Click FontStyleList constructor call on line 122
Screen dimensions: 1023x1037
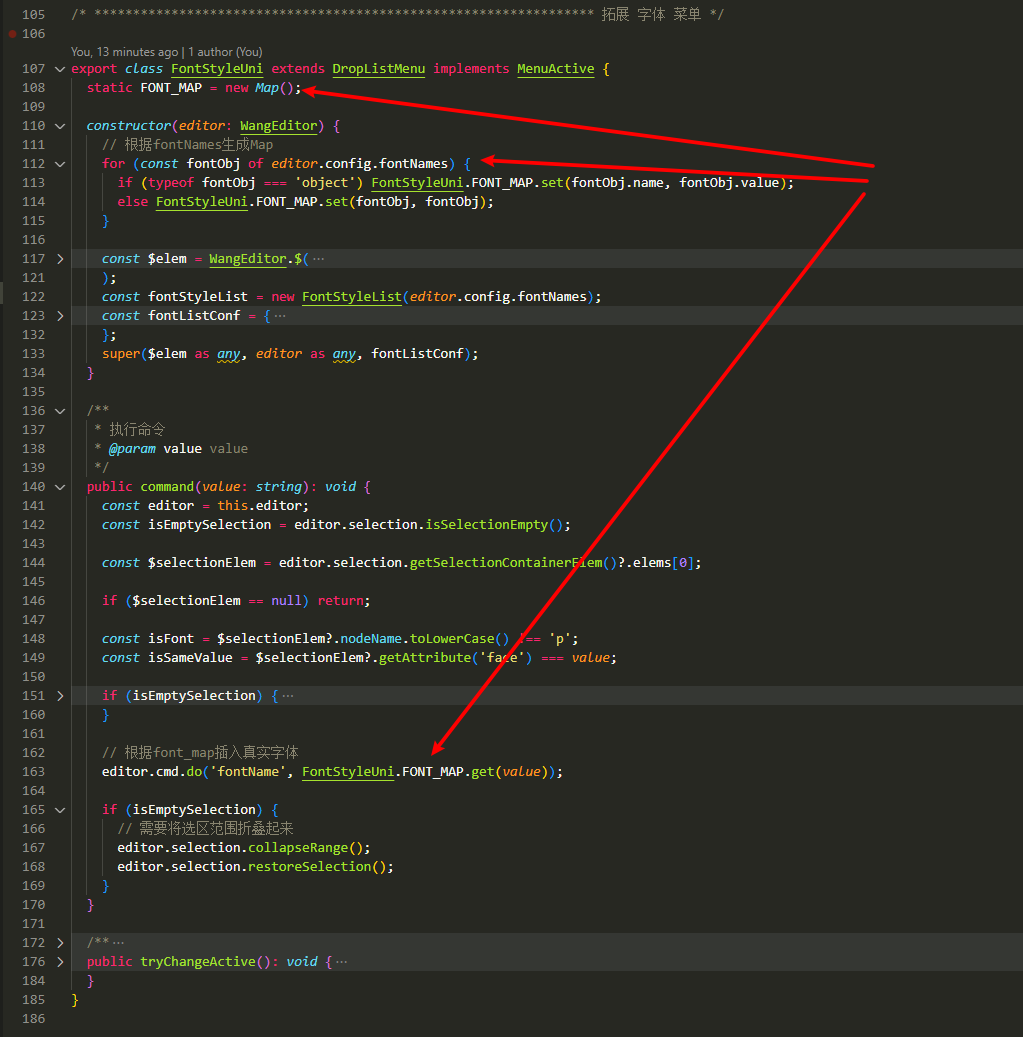pyautogui.click(x=352, y=297)
